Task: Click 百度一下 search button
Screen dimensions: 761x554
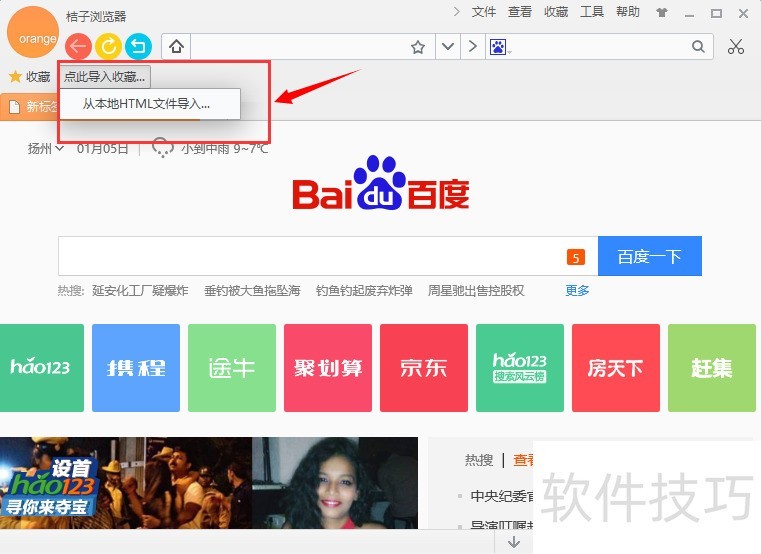Action: pos(650,256)
